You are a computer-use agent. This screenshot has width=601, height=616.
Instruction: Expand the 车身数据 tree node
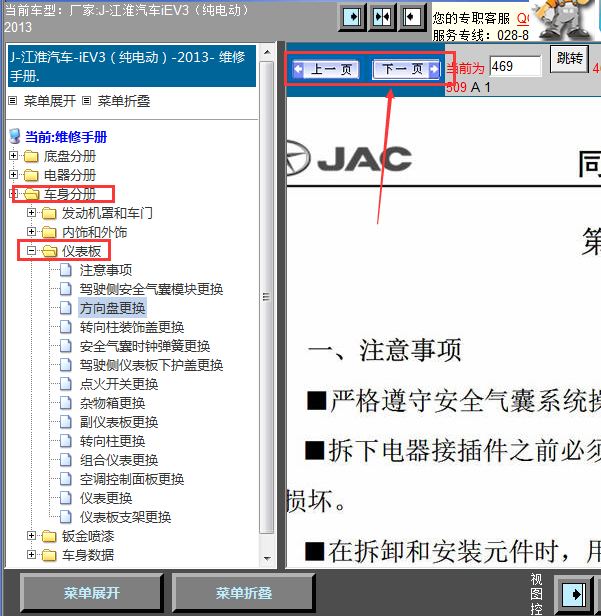[x=31, y=554]
